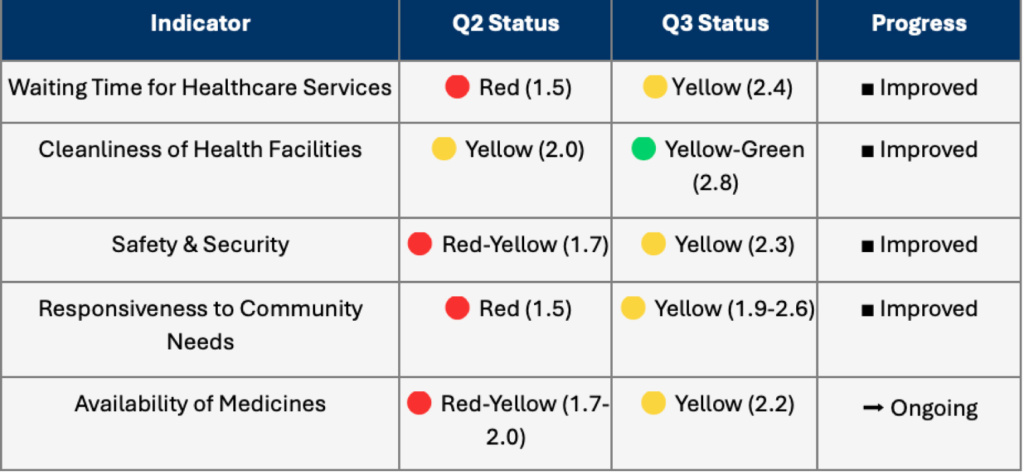The height and width of the screenshot is (473, 1024).
Task: Click the yellow dot beside Yellow (2.3)
Action: click(653, 244)
